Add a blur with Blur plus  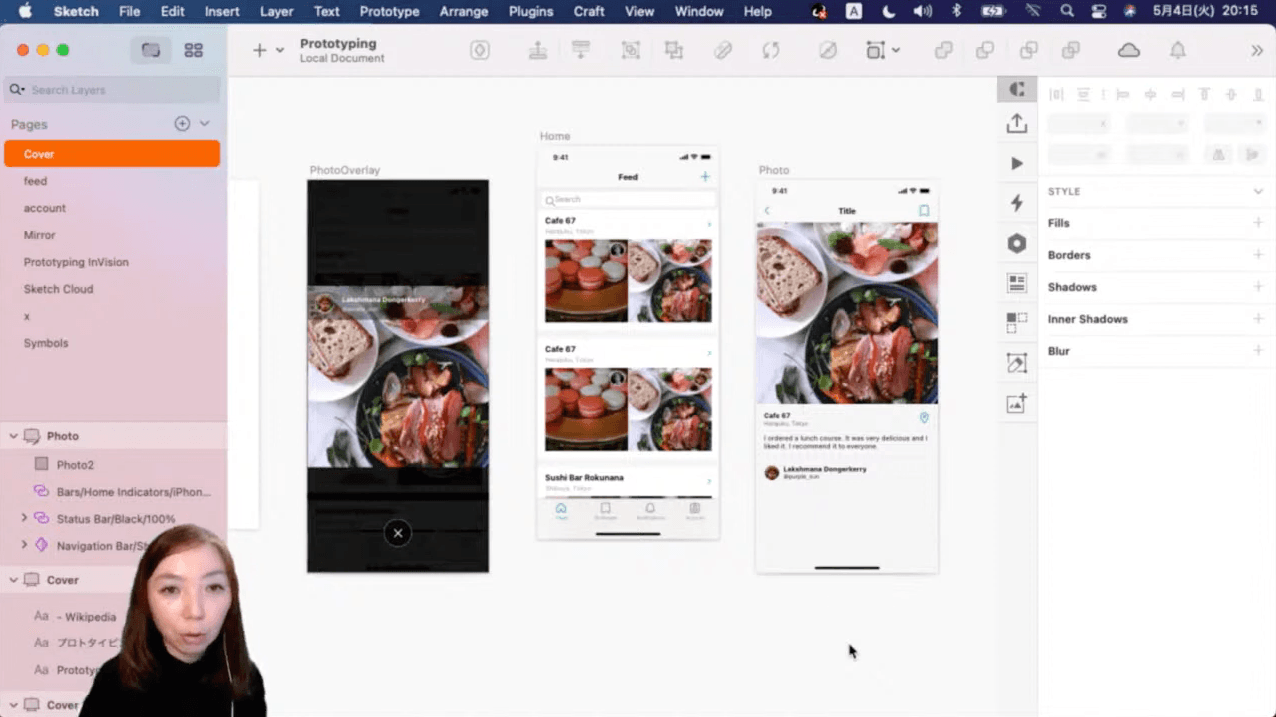[x=1258, y=351]
